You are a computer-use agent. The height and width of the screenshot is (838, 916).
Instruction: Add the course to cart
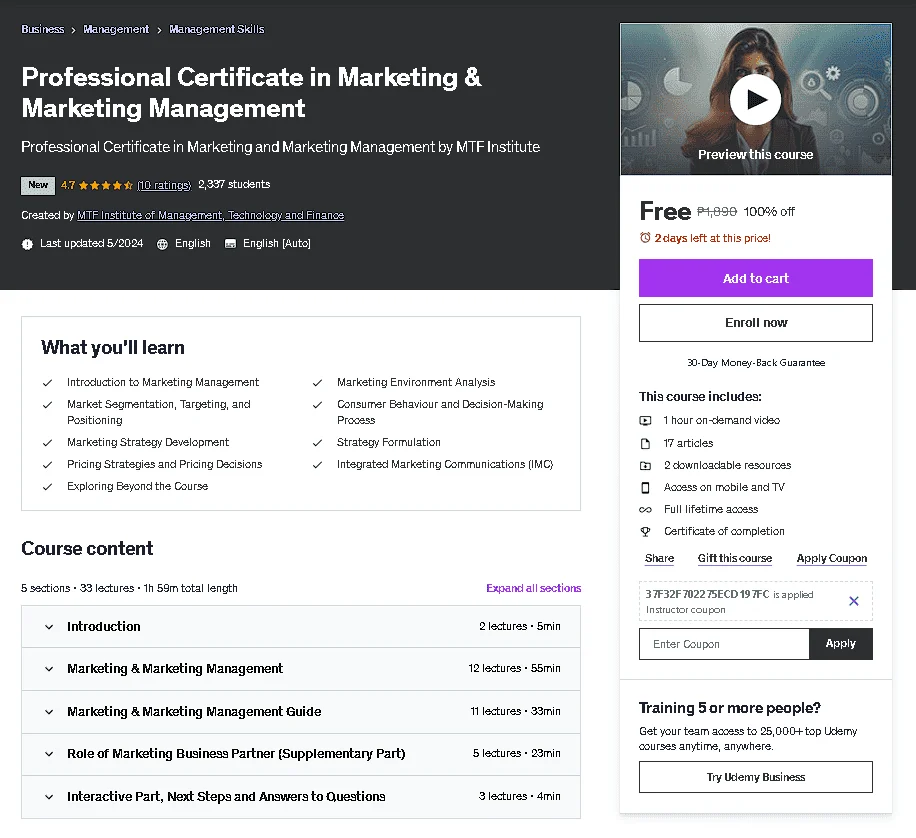[x=755, y=278]
